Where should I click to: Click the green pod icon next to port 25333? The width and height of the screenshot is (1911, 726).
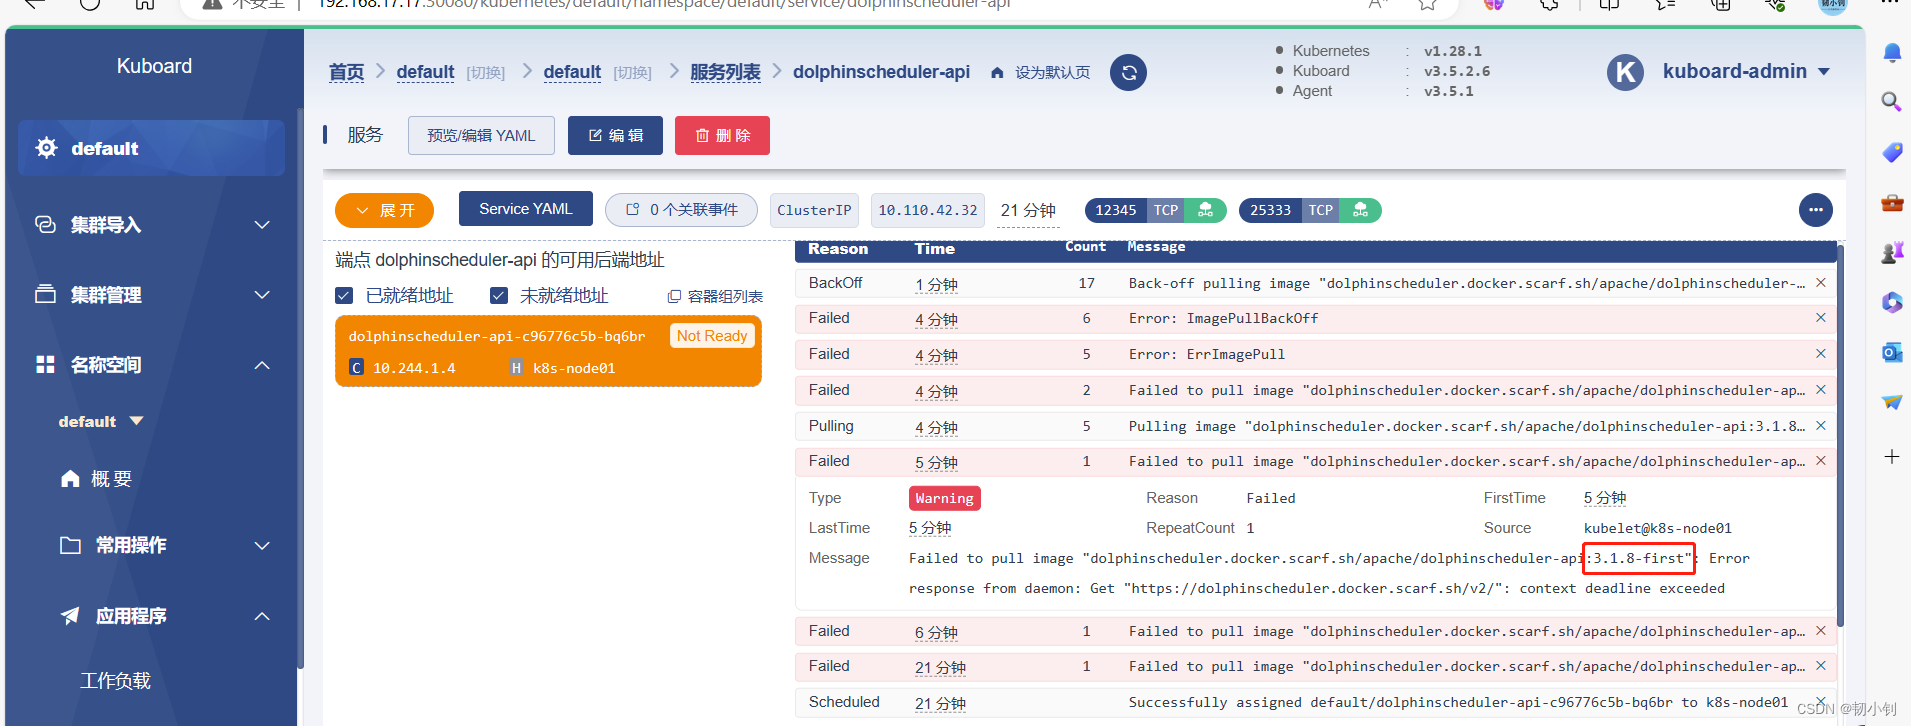[1360, 210]
